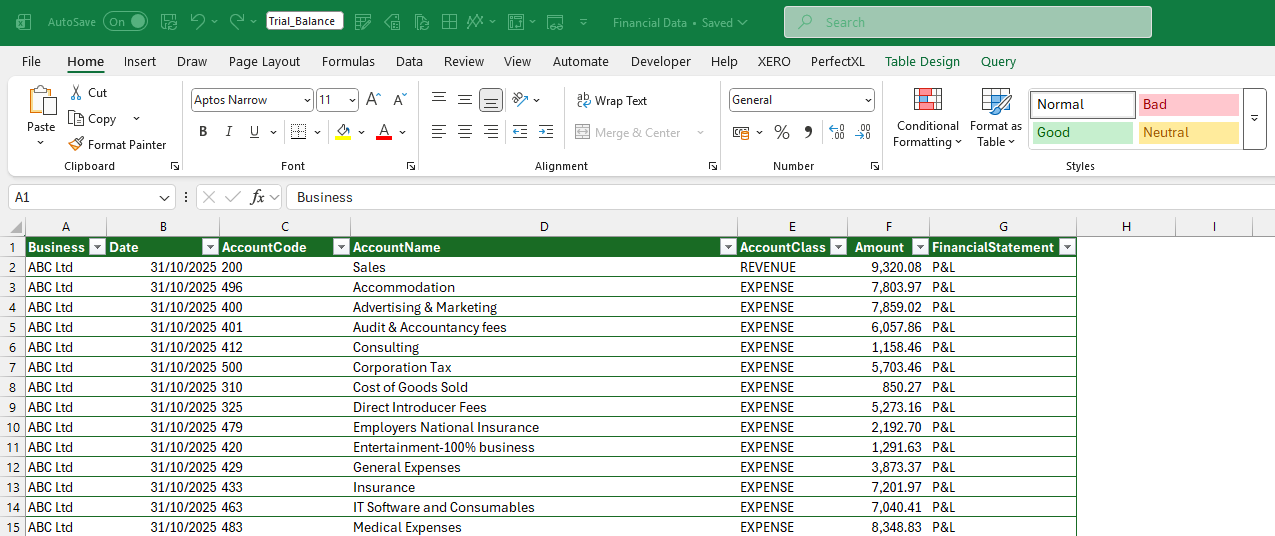1275x536 pixels.
Task: Open the font name dropdown
Action: coord(306,100)
